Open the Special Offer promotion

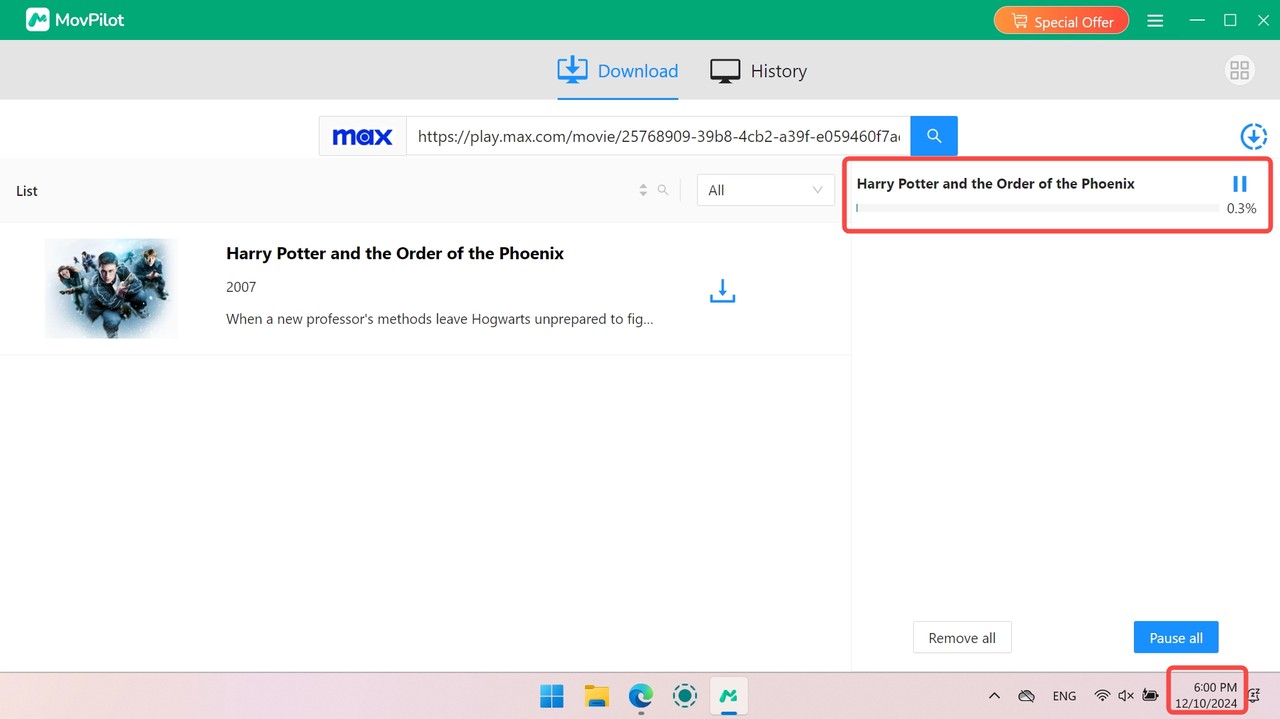pyautogui.click(x=1061, y=21)
